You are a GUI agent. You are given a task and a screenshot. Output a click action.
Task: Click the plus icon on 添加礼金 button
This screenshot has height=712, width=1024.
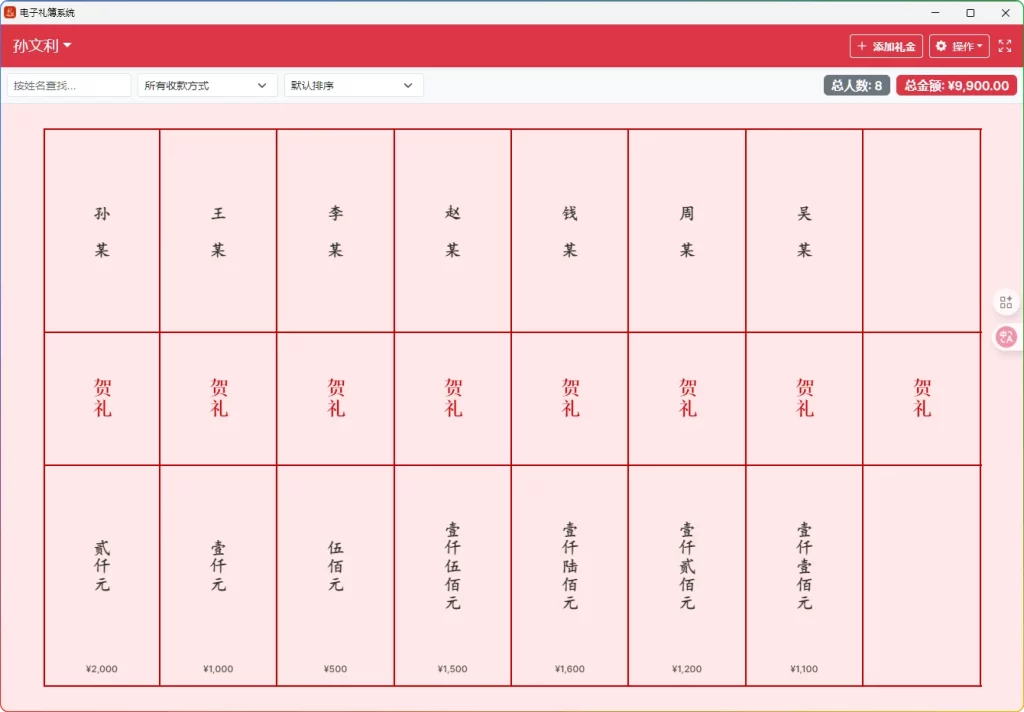click(863, 45)
